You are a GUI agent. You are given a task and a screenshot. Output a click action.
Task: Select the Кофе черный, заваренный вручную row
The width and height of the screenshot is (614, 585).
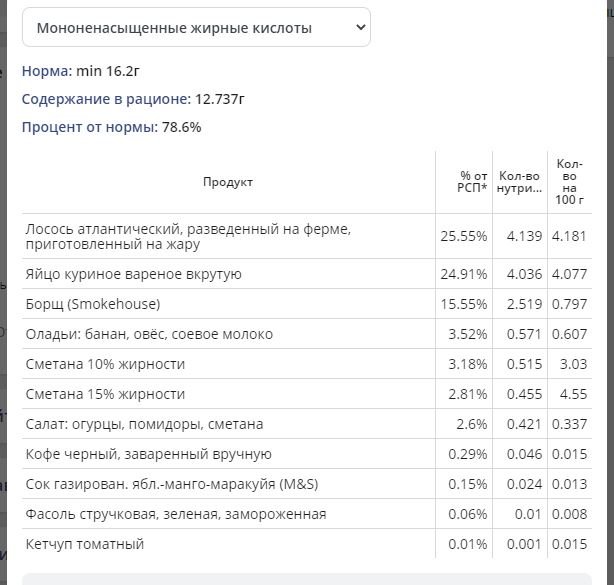click(x=307, y=454)
